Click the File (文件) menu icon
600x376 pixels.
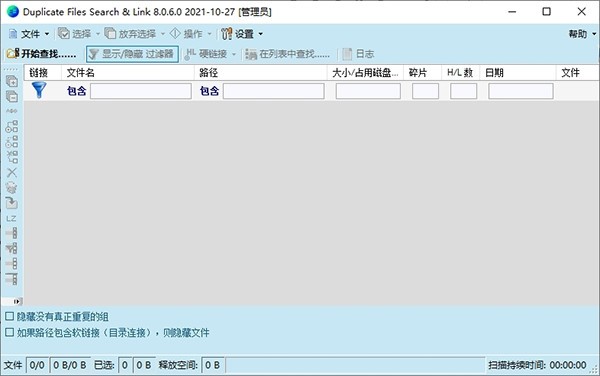[x=13, y=34]
